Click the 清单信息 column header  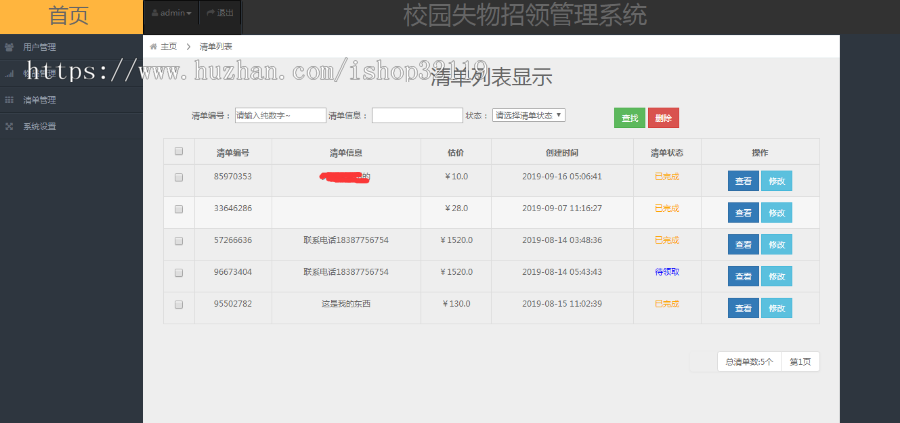click(346, 153)
